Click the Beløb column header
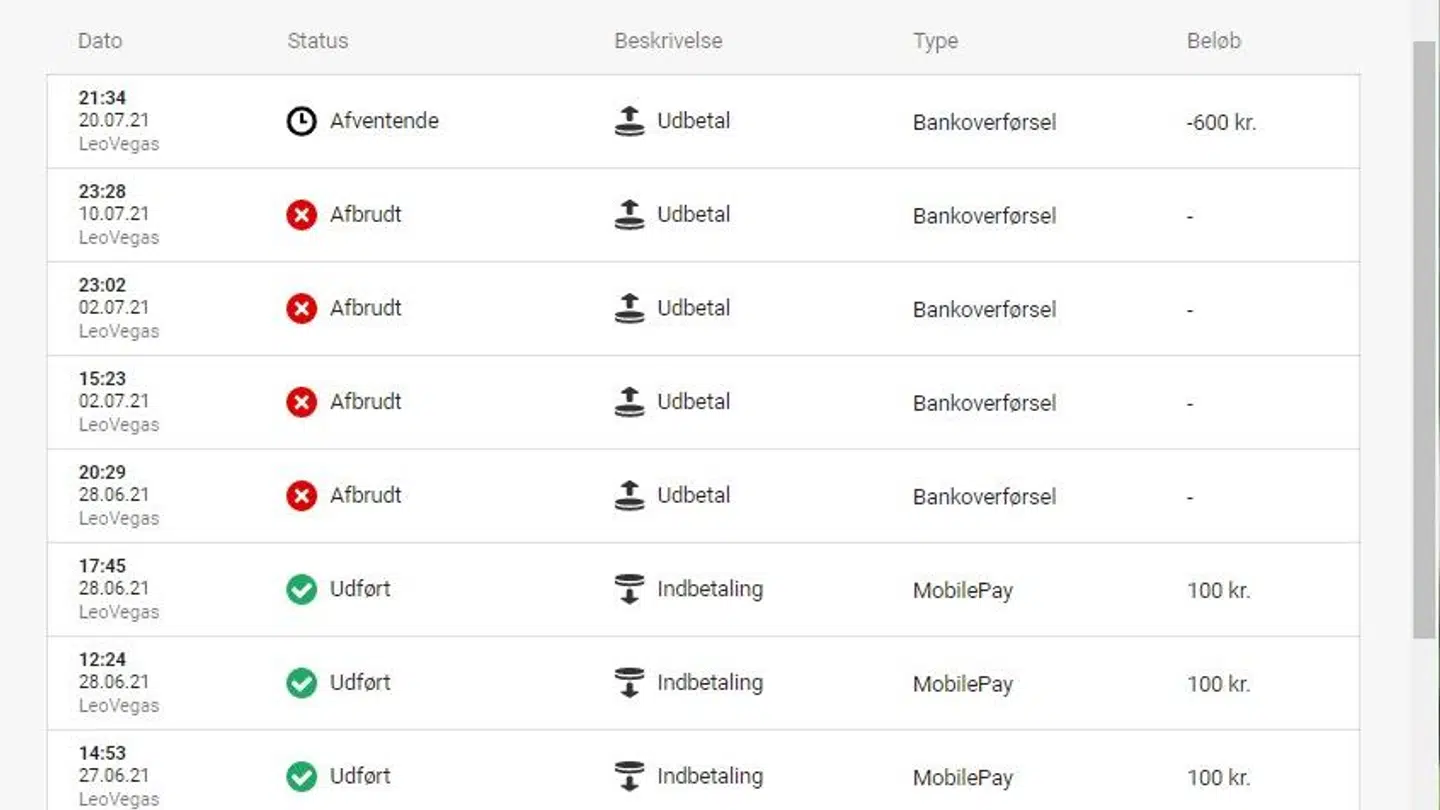This screenshot has width=1440, height=810. pos(1213,41)
